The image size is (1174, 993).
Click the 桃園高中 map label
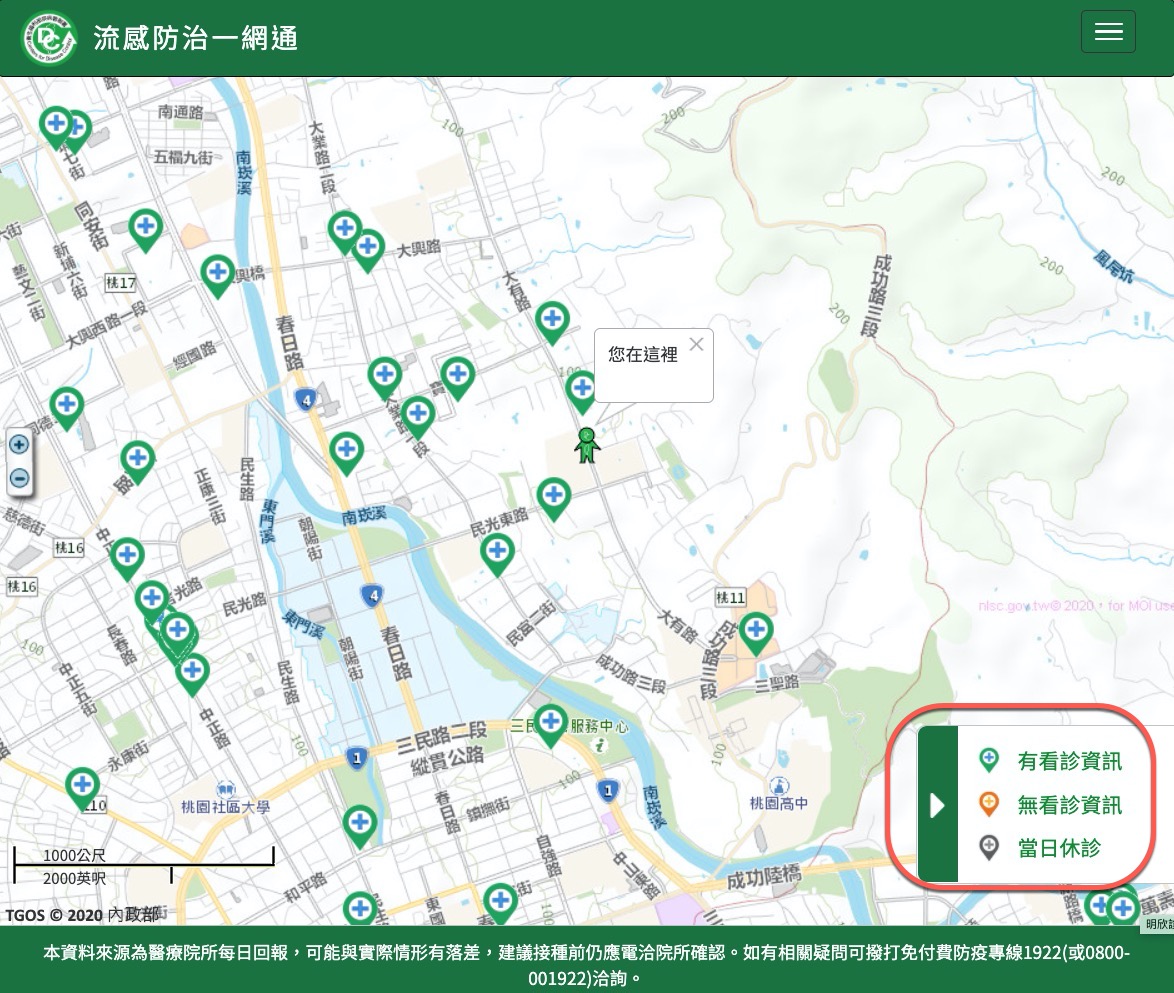(x=779, y=804)
